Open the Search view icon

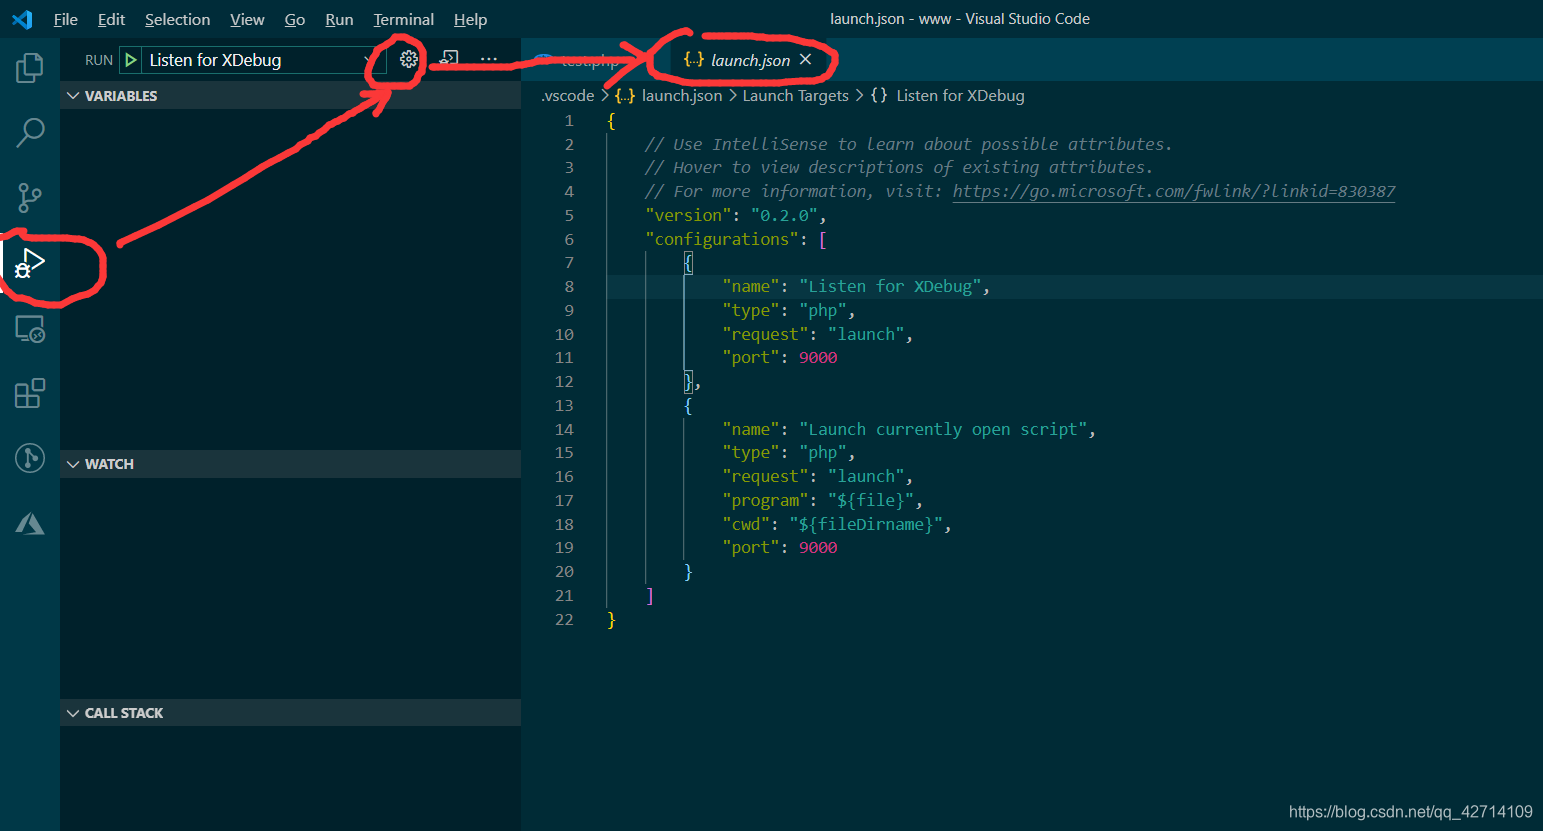pyautogui.click(x=30, y=132)
